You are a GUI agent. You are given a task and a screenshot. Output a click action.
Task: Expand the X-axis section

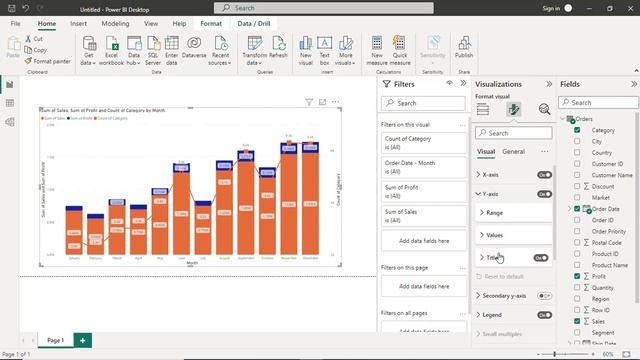point(478,175)
